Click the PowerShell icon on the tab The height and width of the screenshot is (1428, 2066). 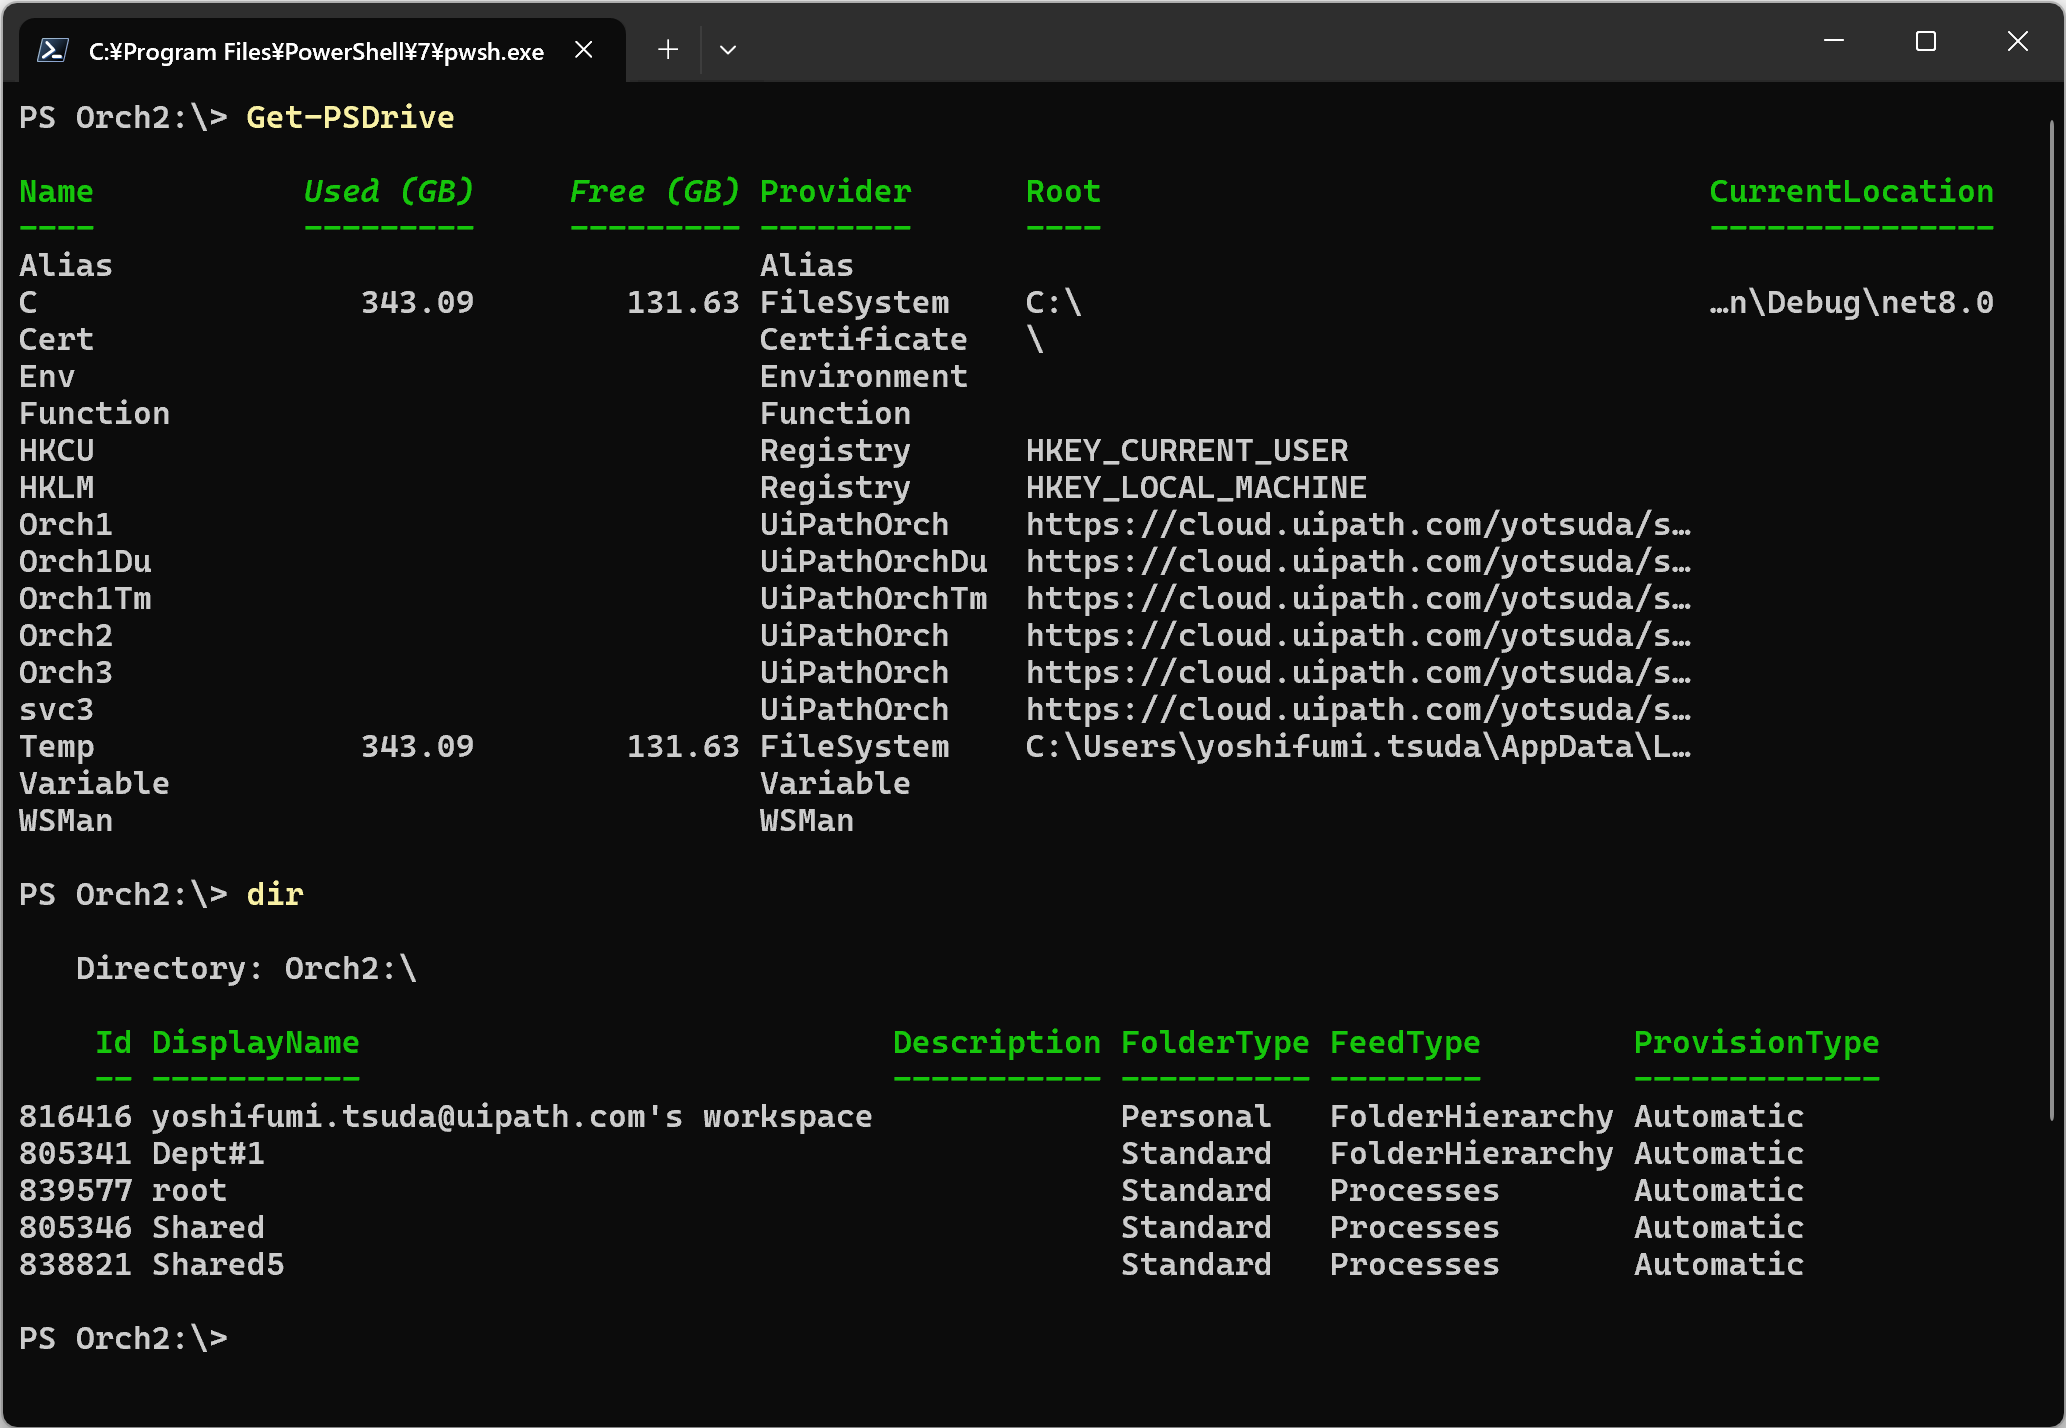pyautogui.click(x=53, y=50)
